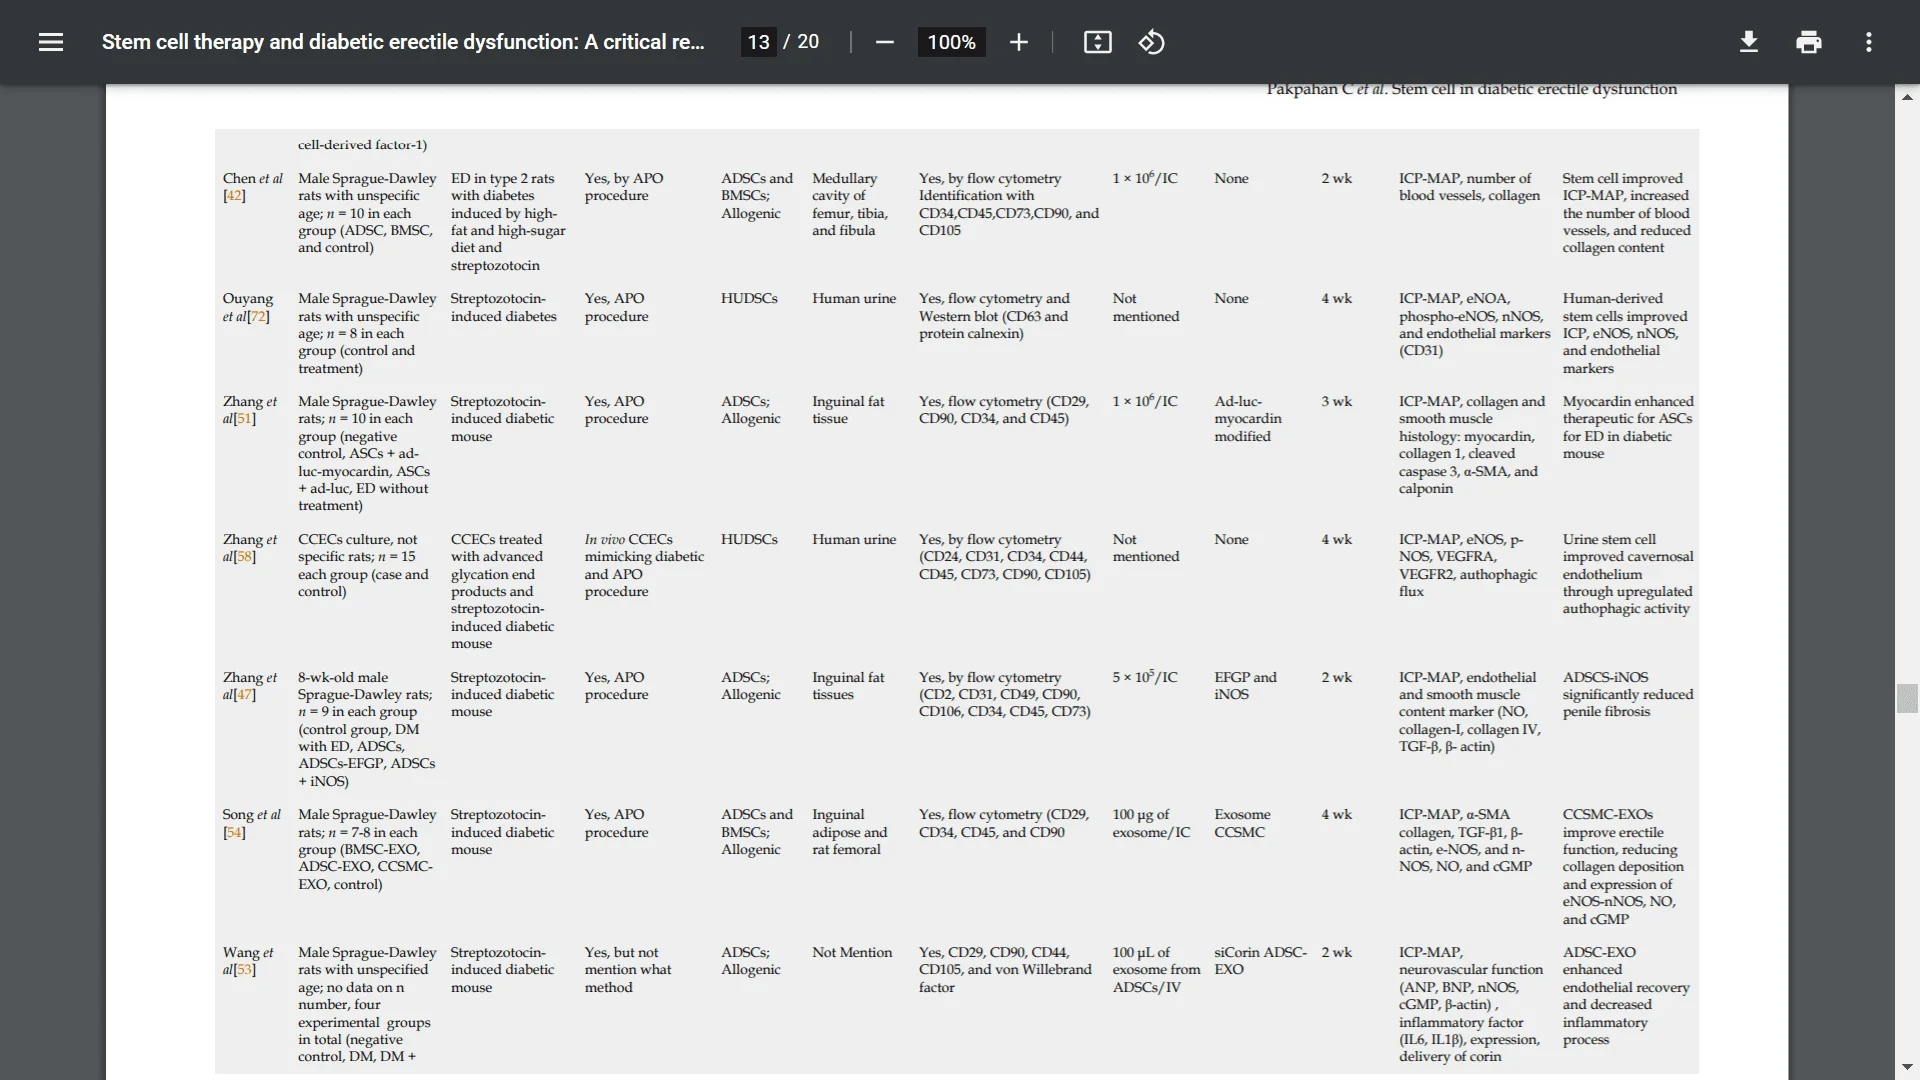Click '3 wk' duration cell
Image resolution: width=1920 pixels, height=1080 pixels.
[1335, 402]
